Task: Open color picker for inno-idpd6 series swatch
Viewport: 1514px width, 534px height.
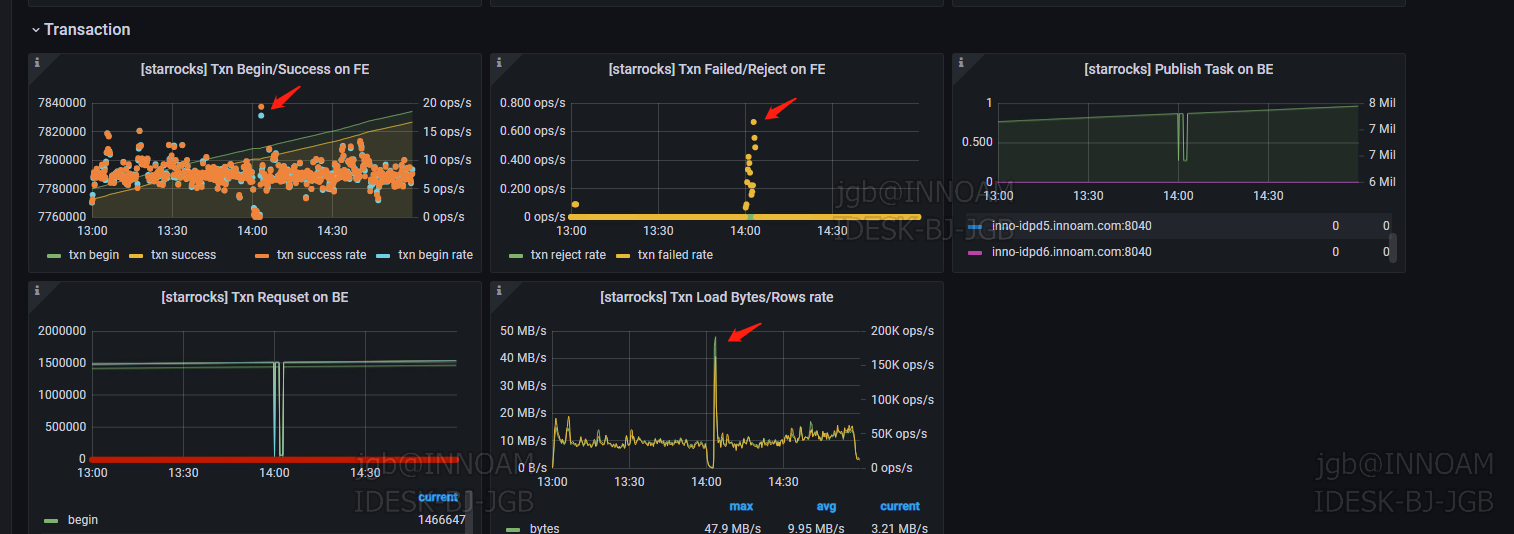Action: click(x=976, y=252)
